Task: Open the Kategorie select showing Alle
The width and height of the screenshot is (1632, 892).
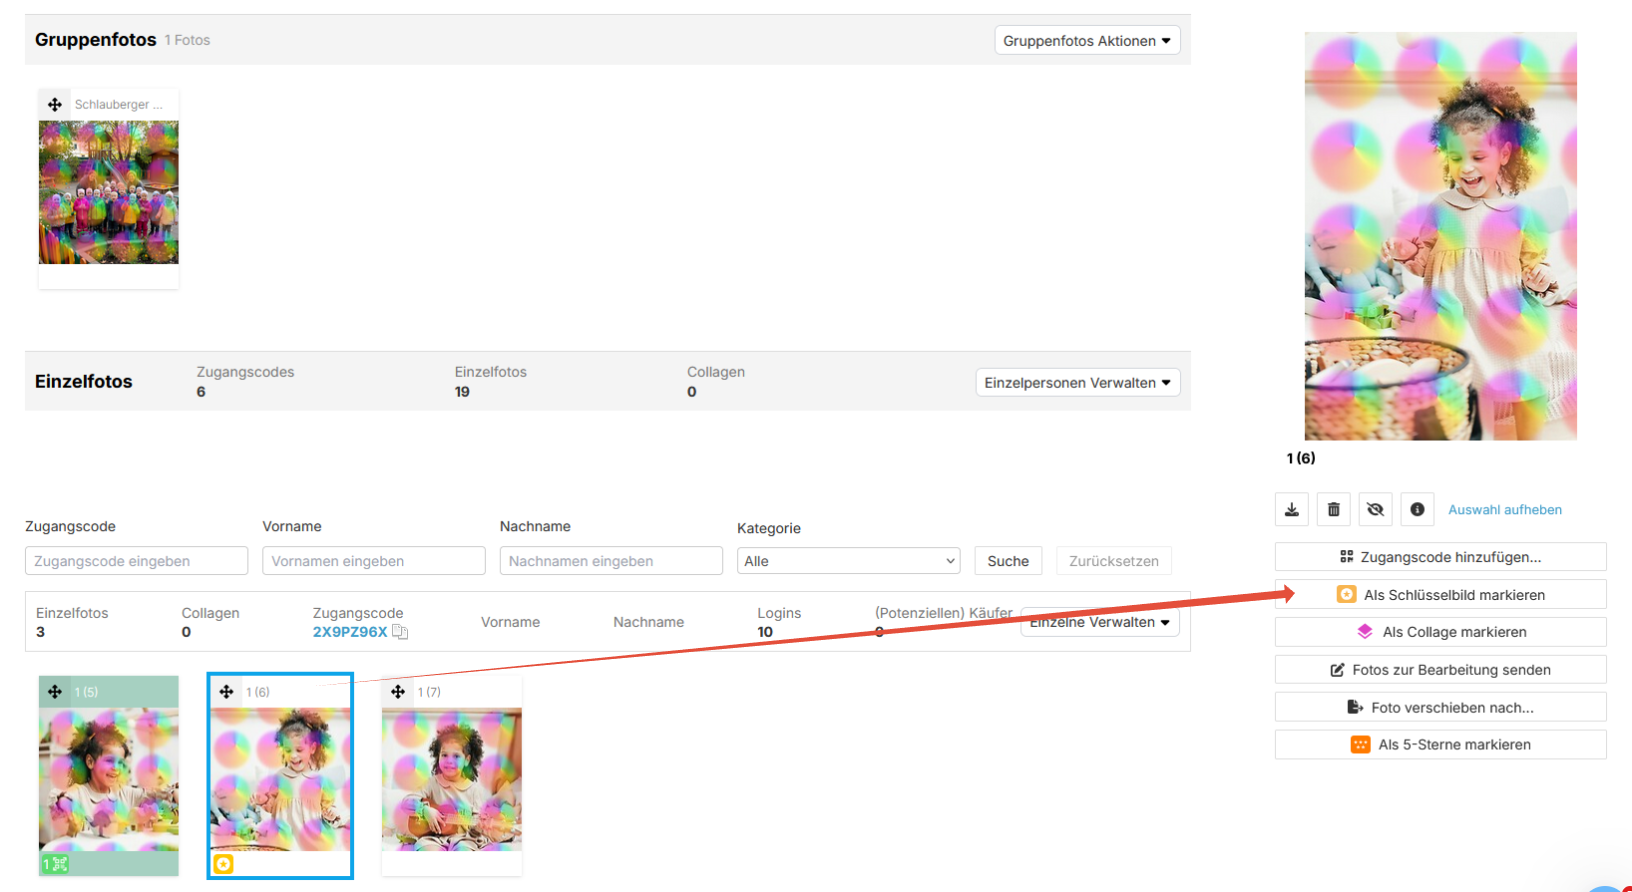Action: [x=849, y=561]
